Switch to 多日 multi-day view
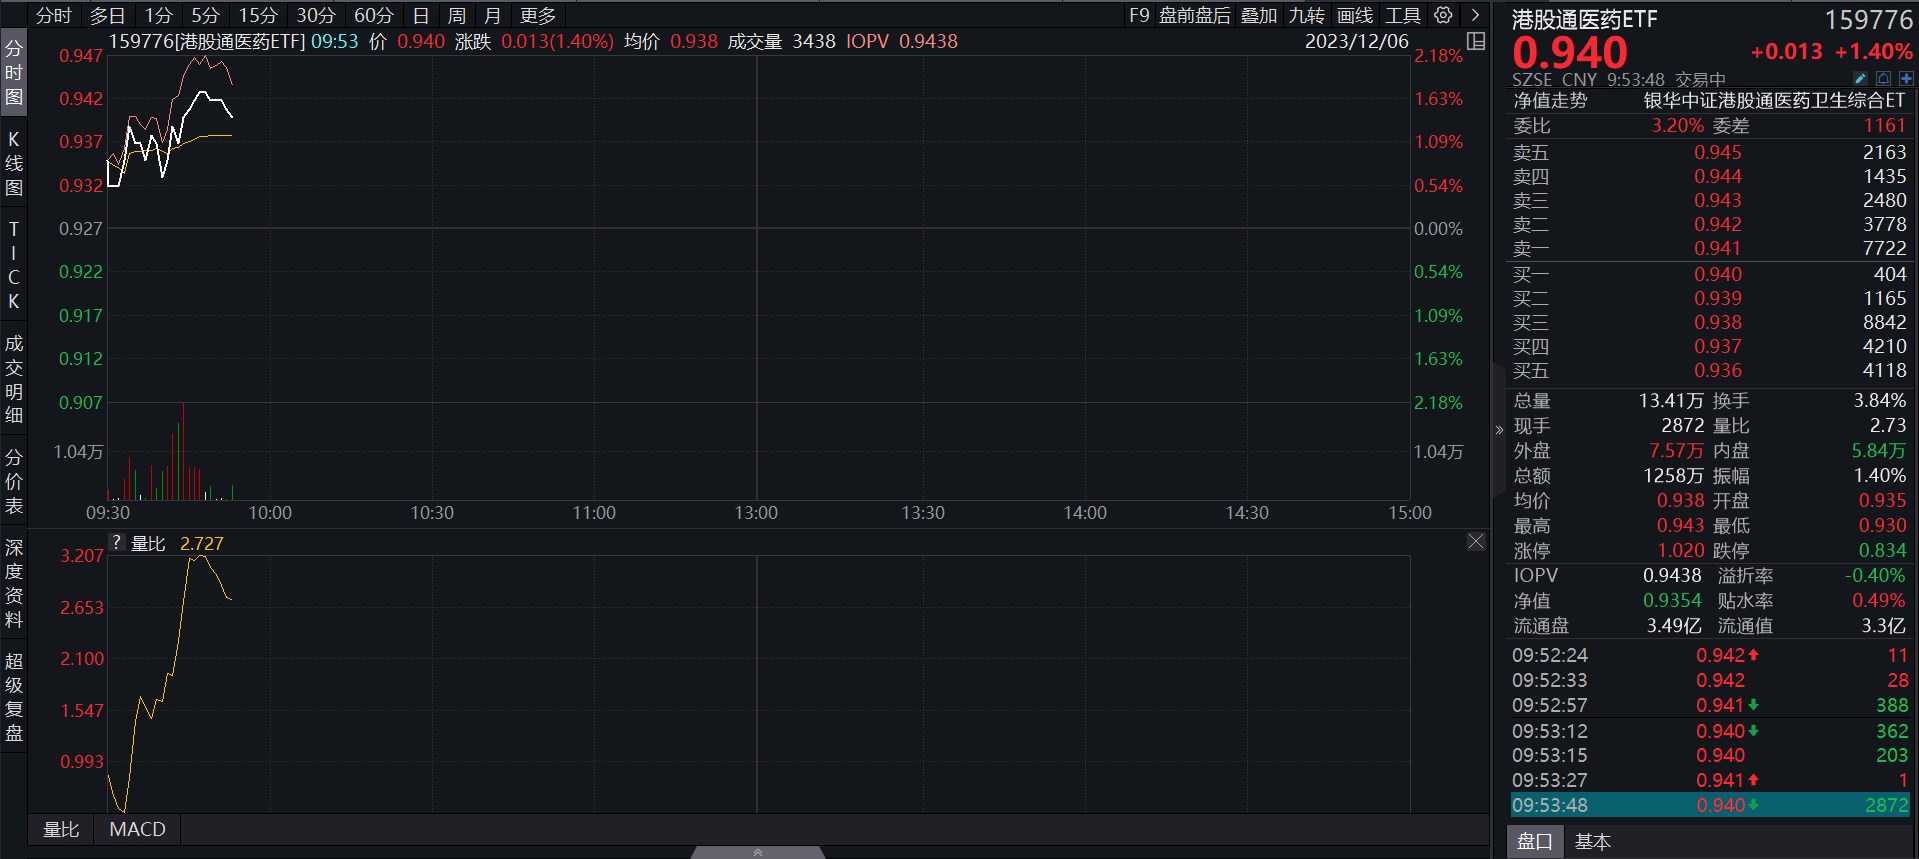The image size is (1919, 859). (108, 15)
